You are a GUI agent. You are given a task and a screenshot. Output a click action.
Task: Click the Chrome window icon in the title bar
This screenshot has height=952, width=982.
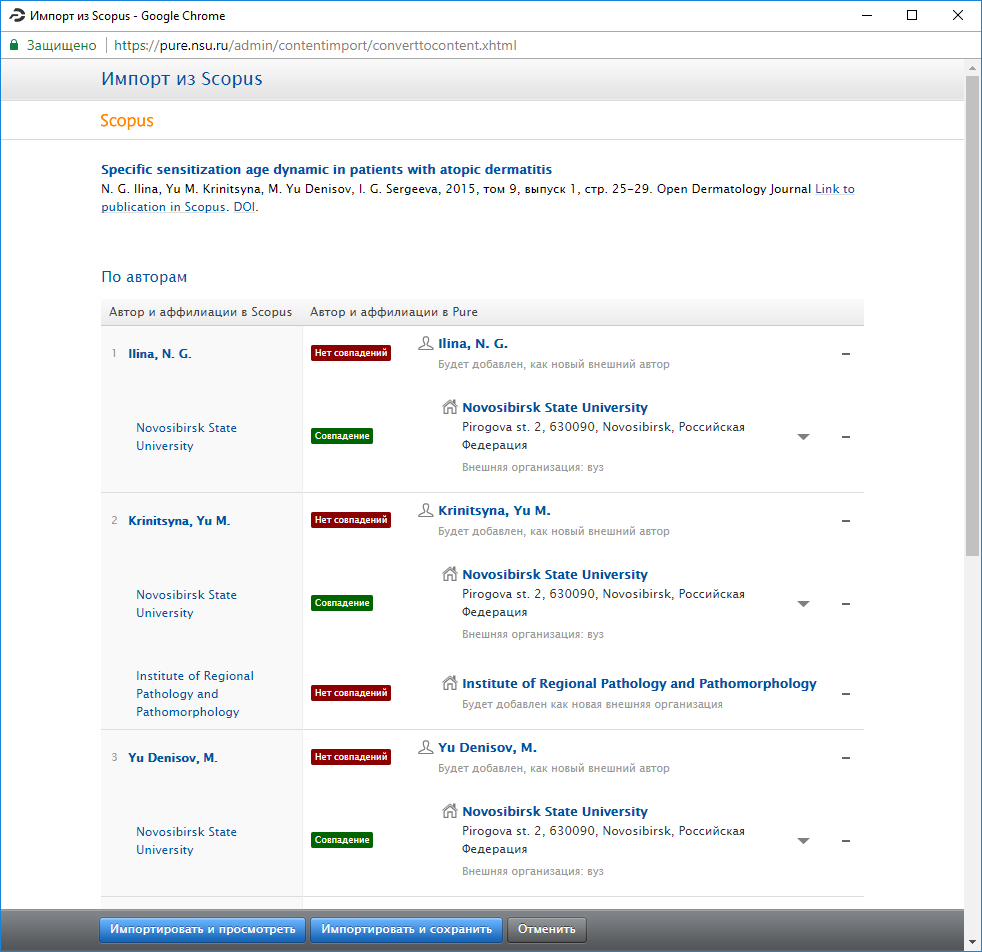pos(17,16)
